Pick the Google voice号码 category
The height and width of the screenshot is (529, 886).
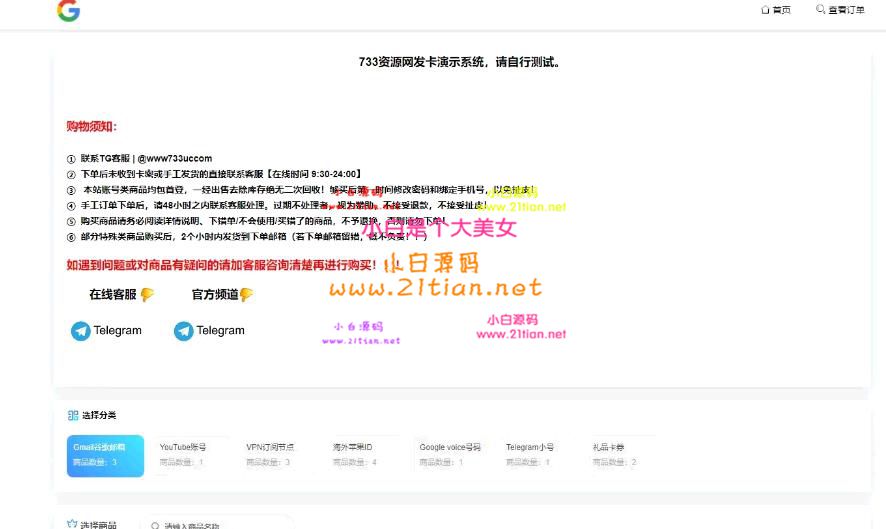449,455
